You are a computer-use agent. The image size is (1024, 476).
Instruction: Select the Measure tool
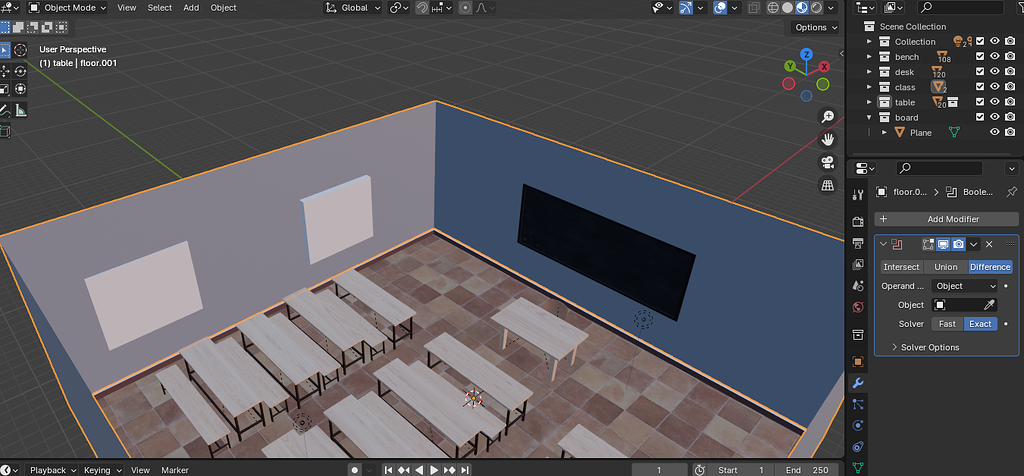[x=20, y=110]
